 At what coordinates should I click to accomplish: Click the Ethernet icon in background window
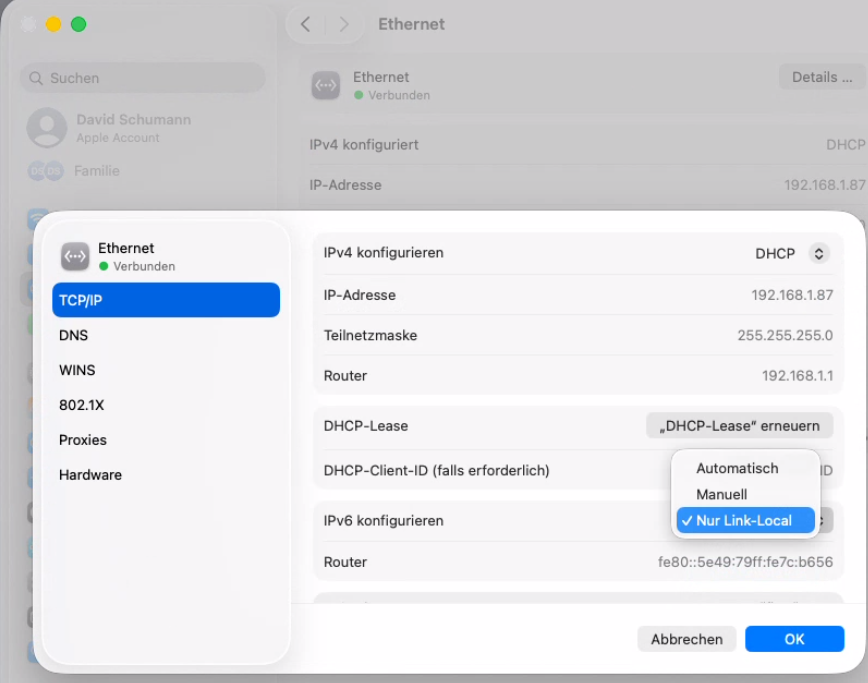326,85
